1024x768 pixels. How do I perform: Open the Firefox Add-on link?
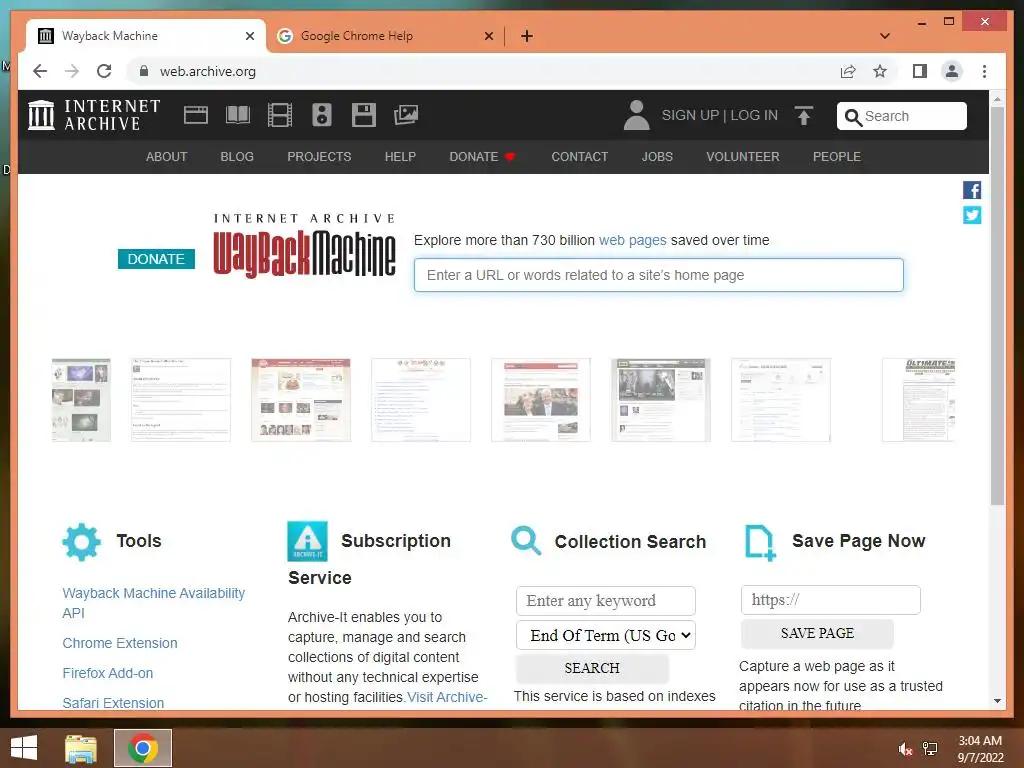[108, 673]
